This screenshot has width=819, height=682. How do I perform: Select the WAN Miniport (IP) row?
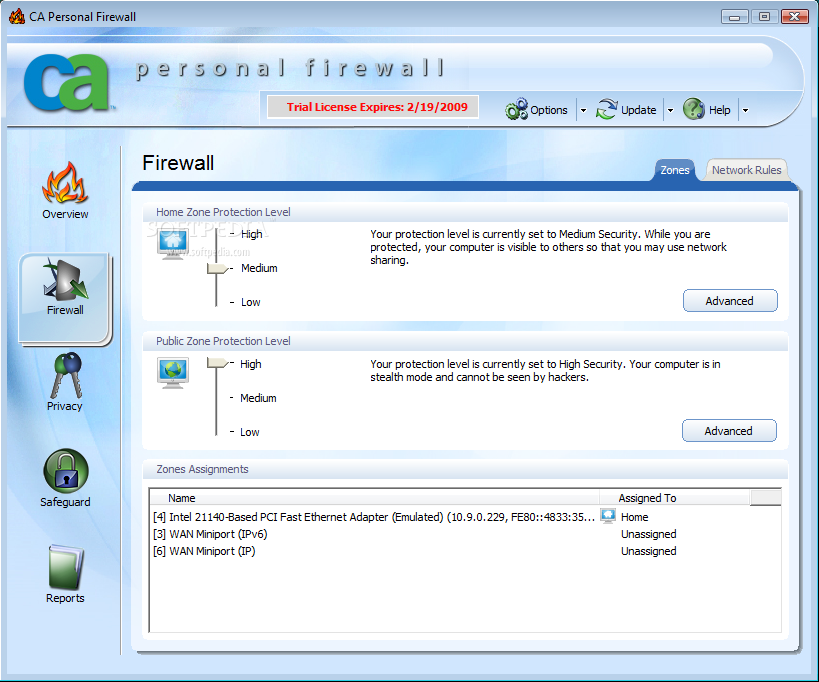pos(465,551)
